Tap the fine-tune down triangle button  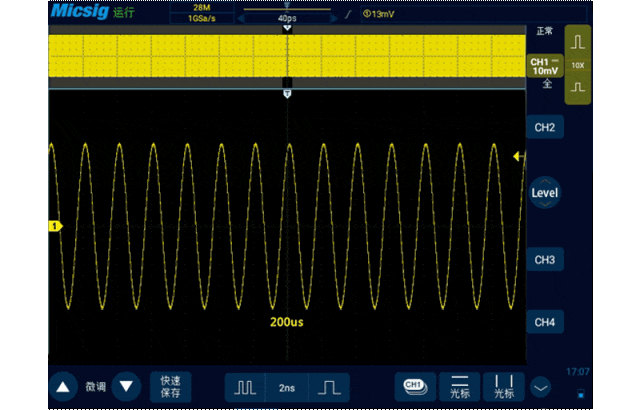pyautogui.click(x=126, y=387)
